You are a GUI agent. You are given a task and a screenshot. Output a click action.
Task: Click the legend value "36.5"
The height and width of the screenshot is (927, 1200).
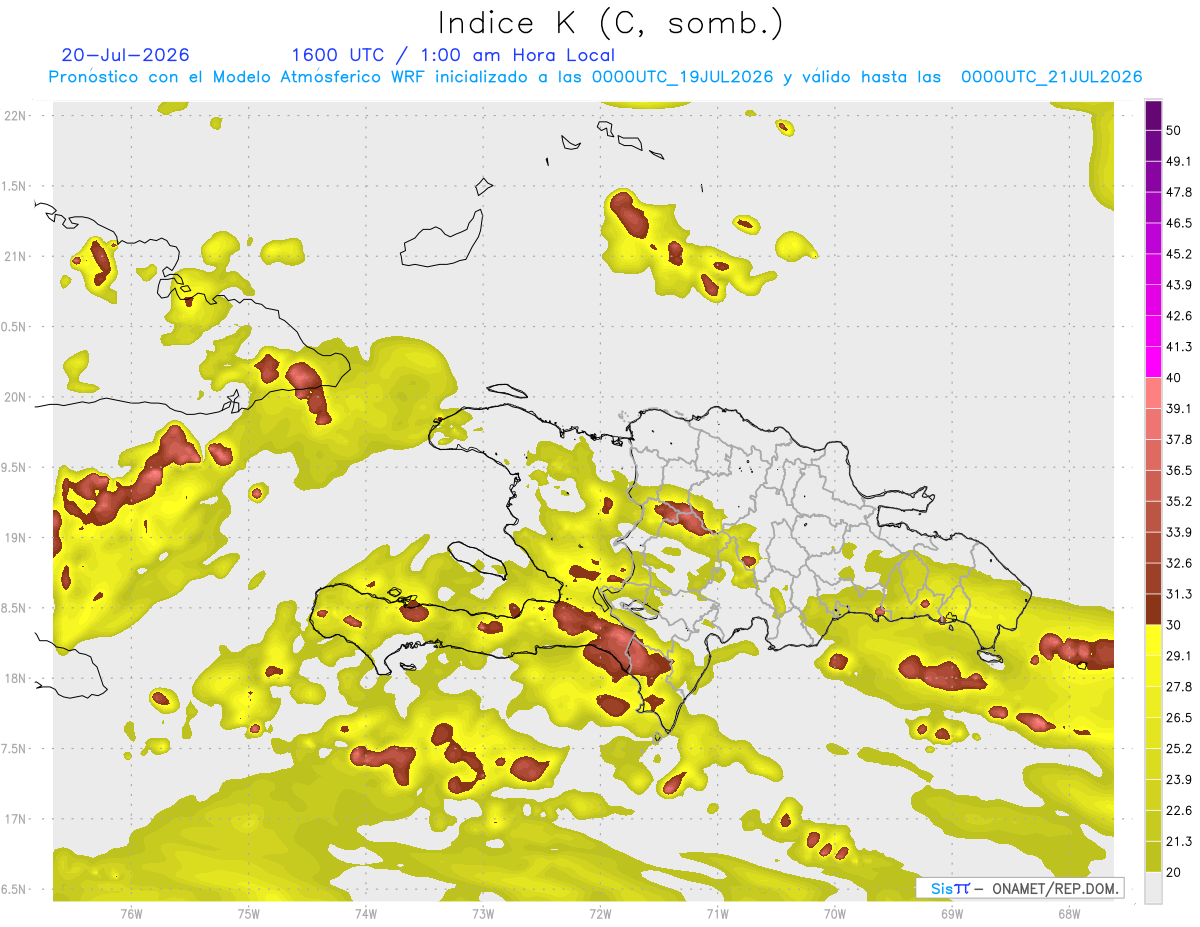1179,471
